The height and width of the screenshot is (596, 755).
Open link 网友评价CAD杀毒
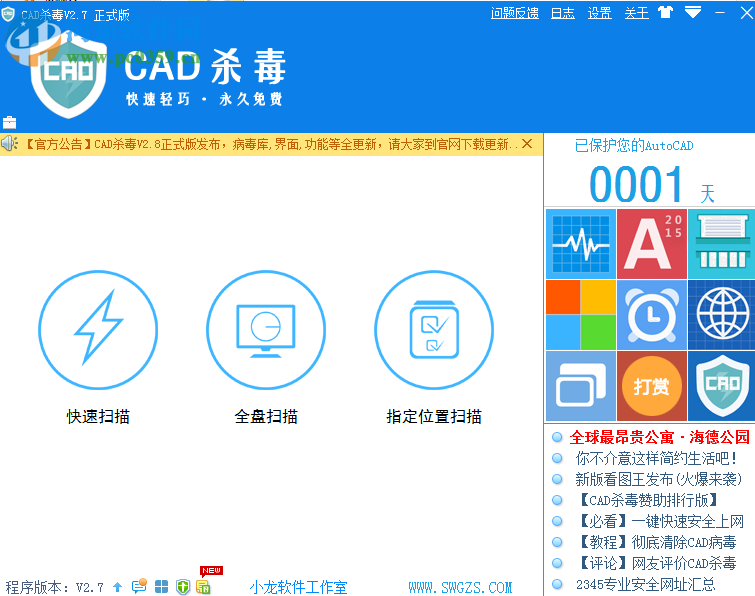pos(656,563)
